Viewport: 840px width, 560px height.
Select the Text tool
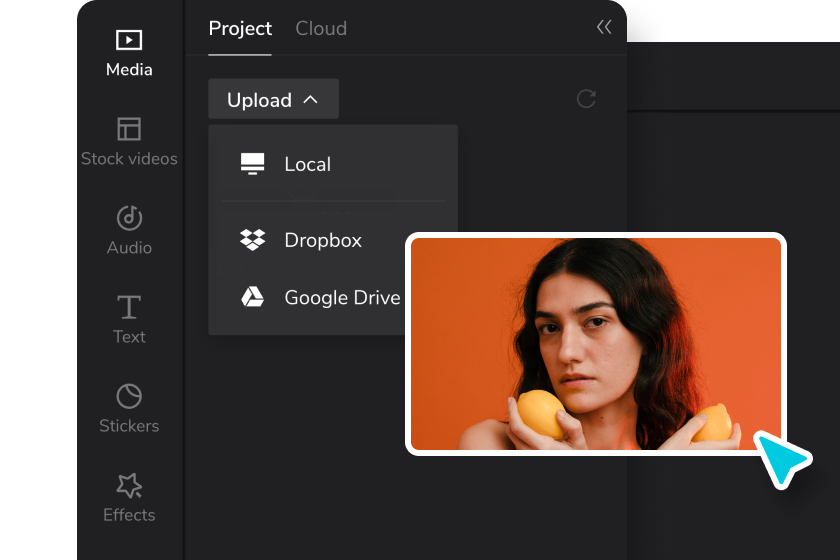129,320
